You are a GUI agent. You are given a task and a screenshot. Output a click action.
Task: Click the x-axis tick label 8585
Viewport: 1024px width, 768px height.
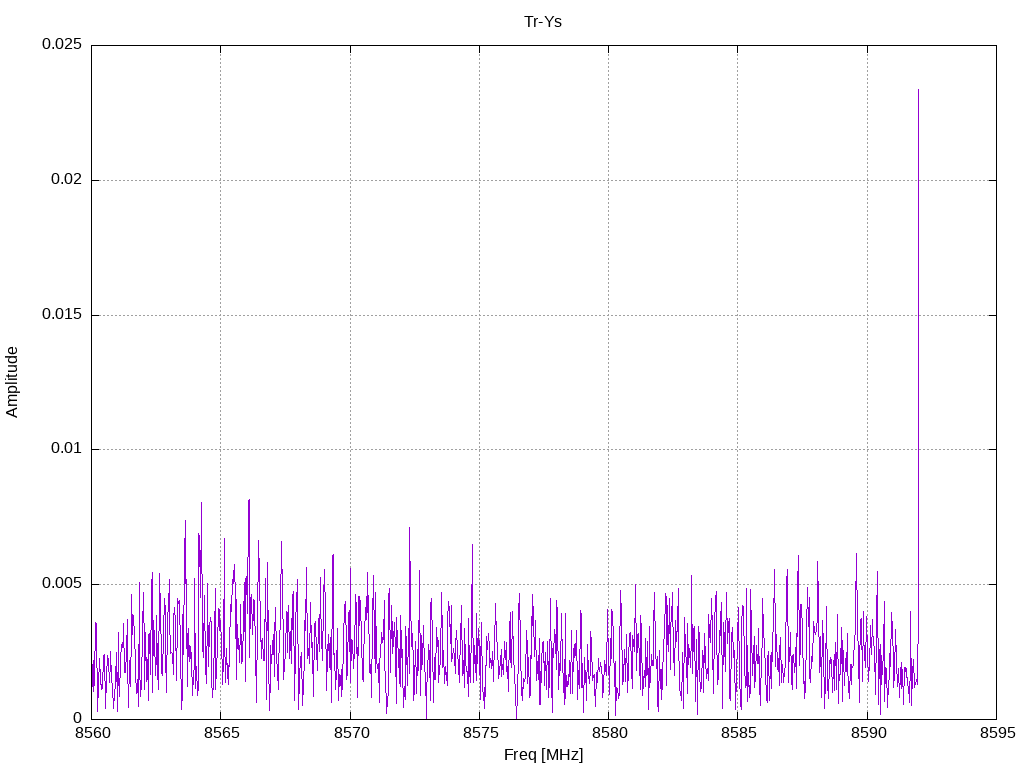pyautogui.click(x=739, y=733)
